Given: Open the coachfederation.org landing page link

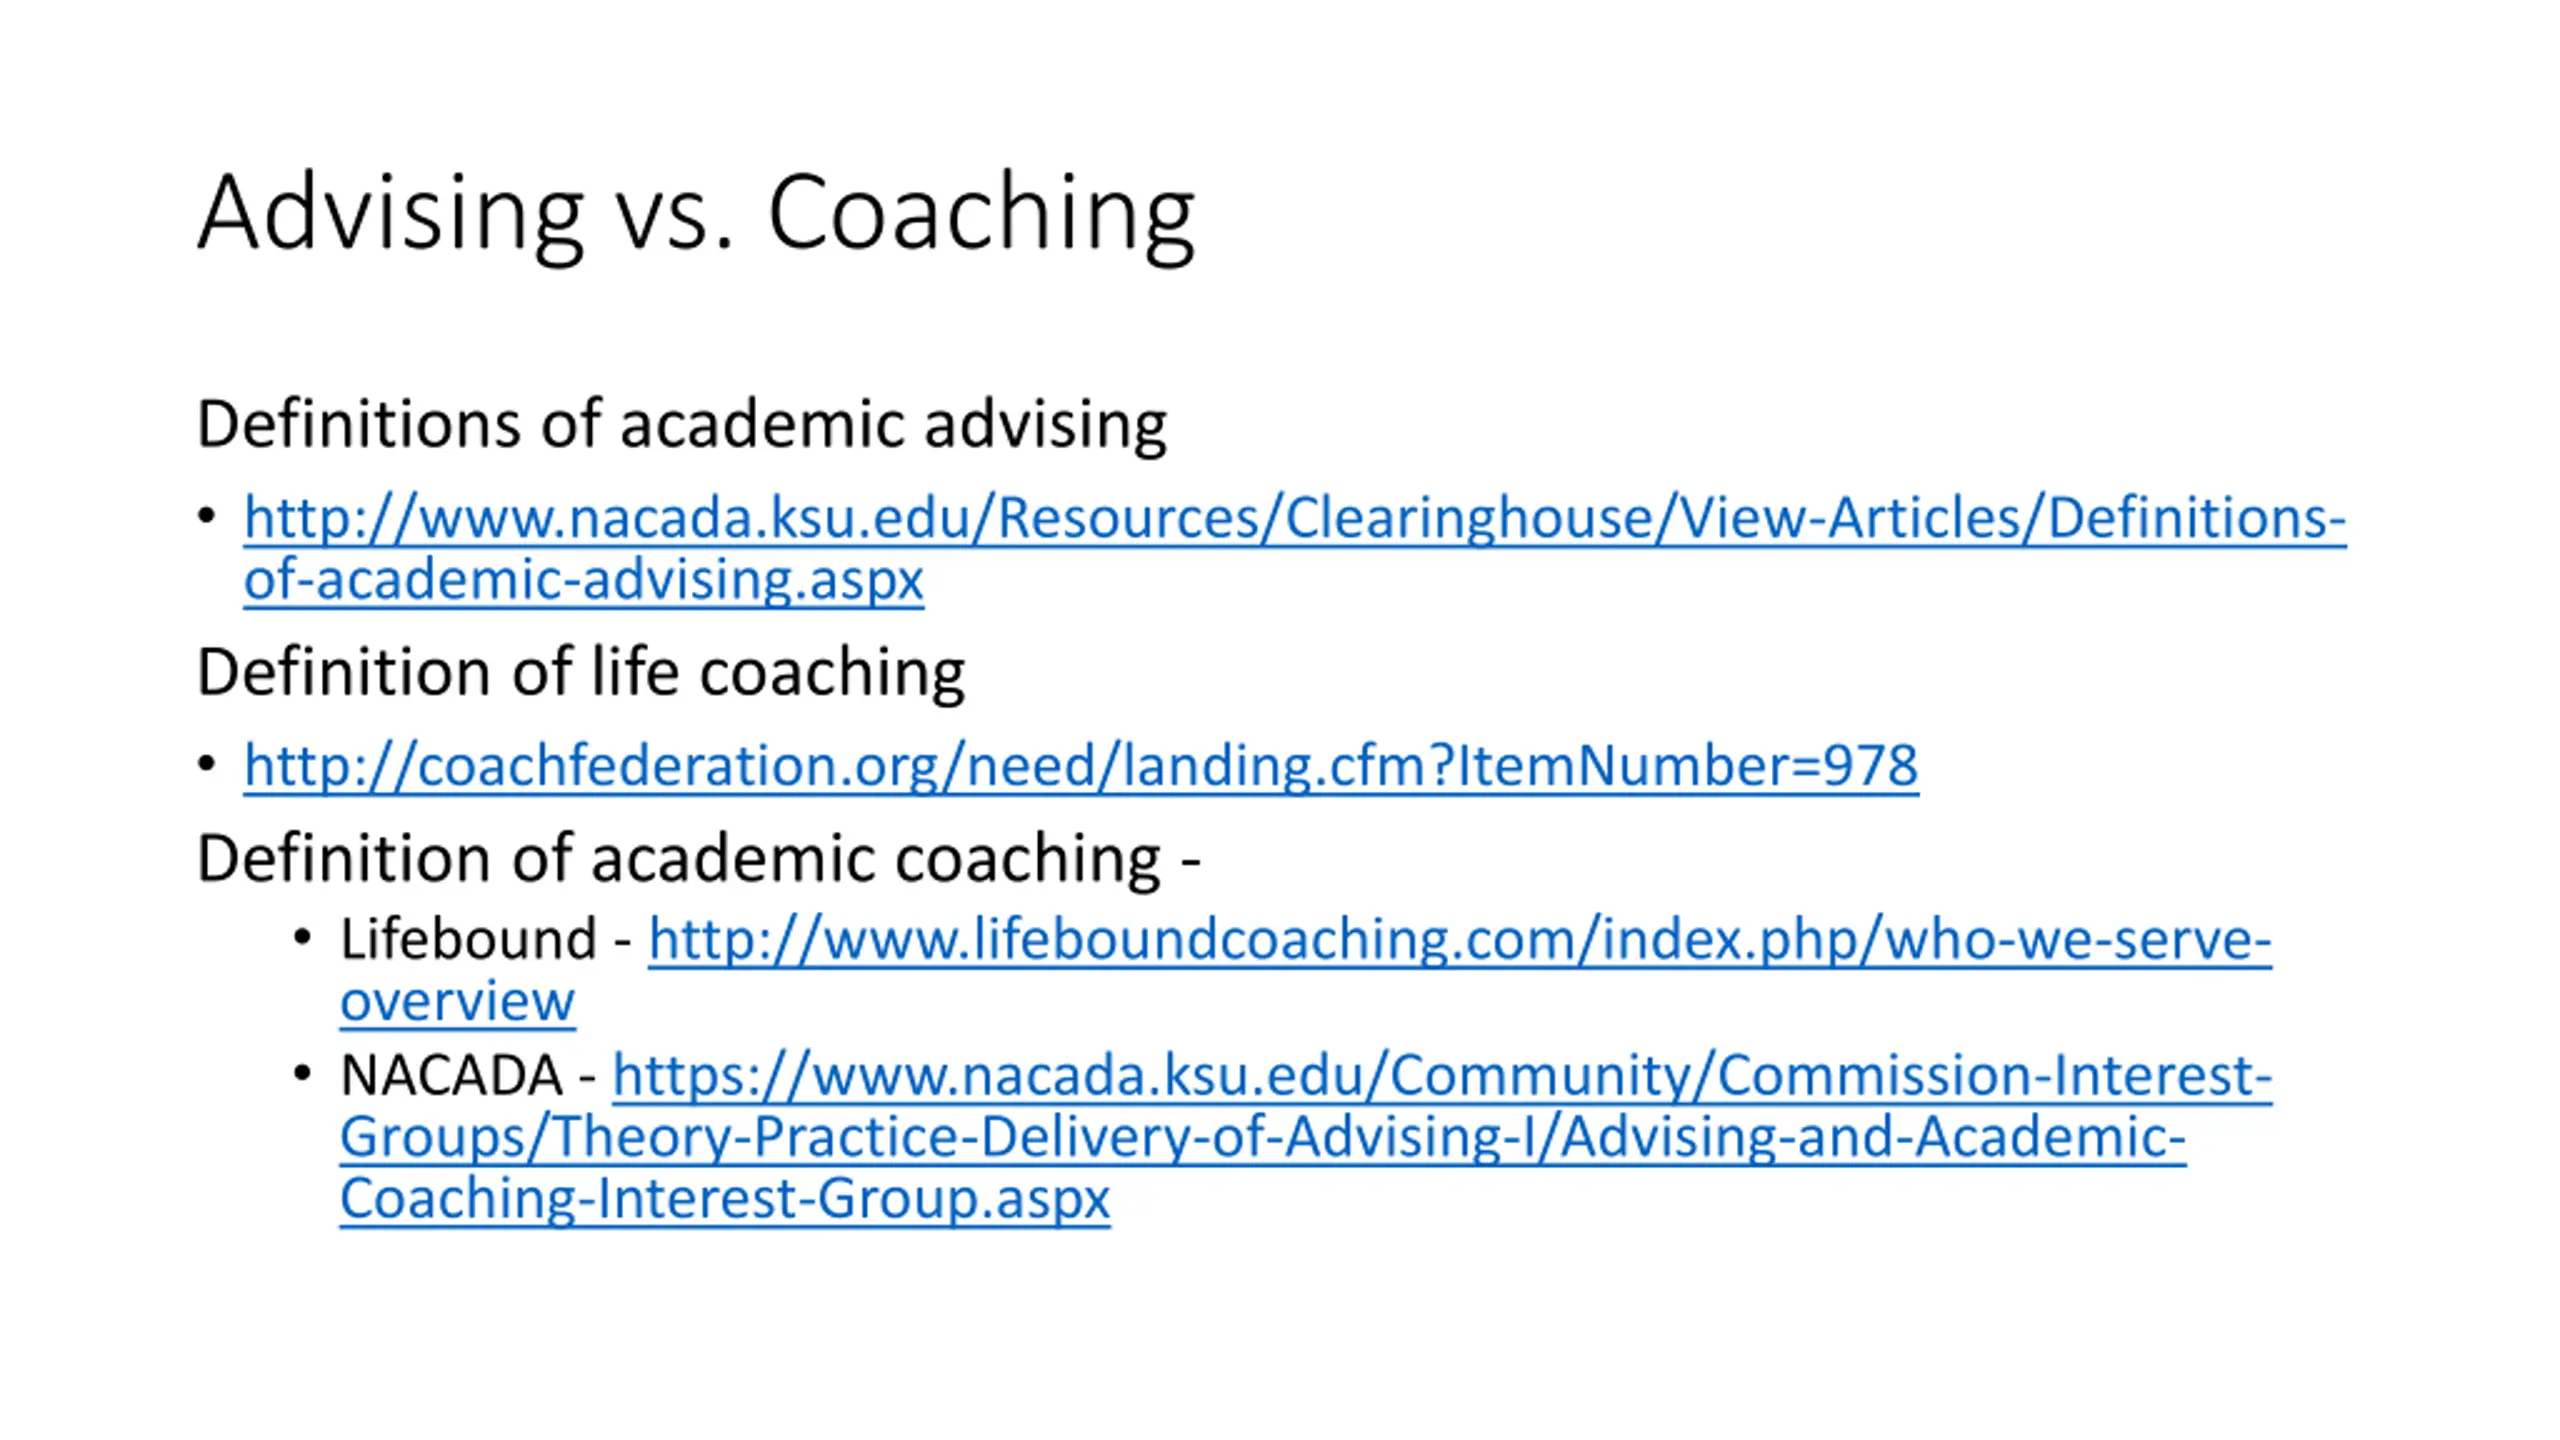Looking at the screenshot, I should [x=1080, y=766].
